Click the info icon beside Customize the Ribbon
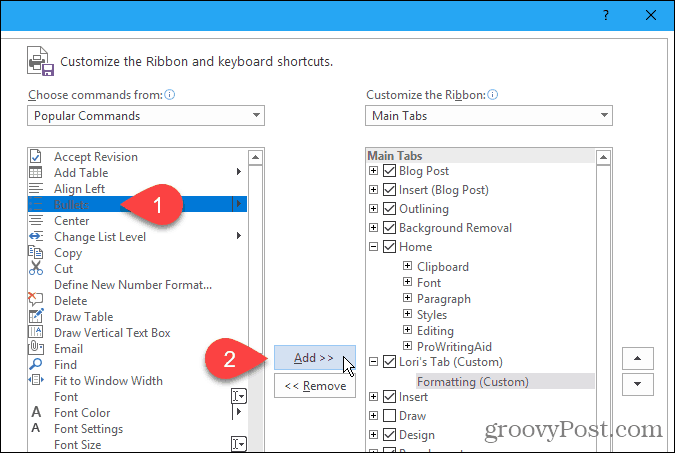 [493, 95]
